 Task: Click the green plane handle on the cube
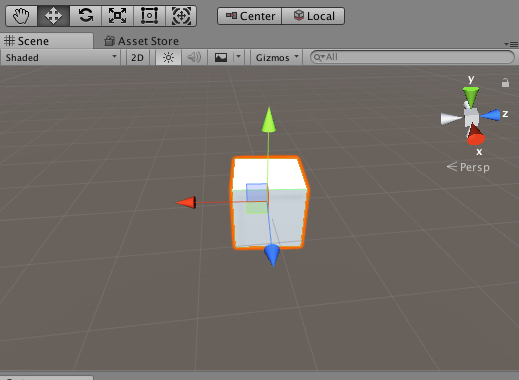point(257,208)
